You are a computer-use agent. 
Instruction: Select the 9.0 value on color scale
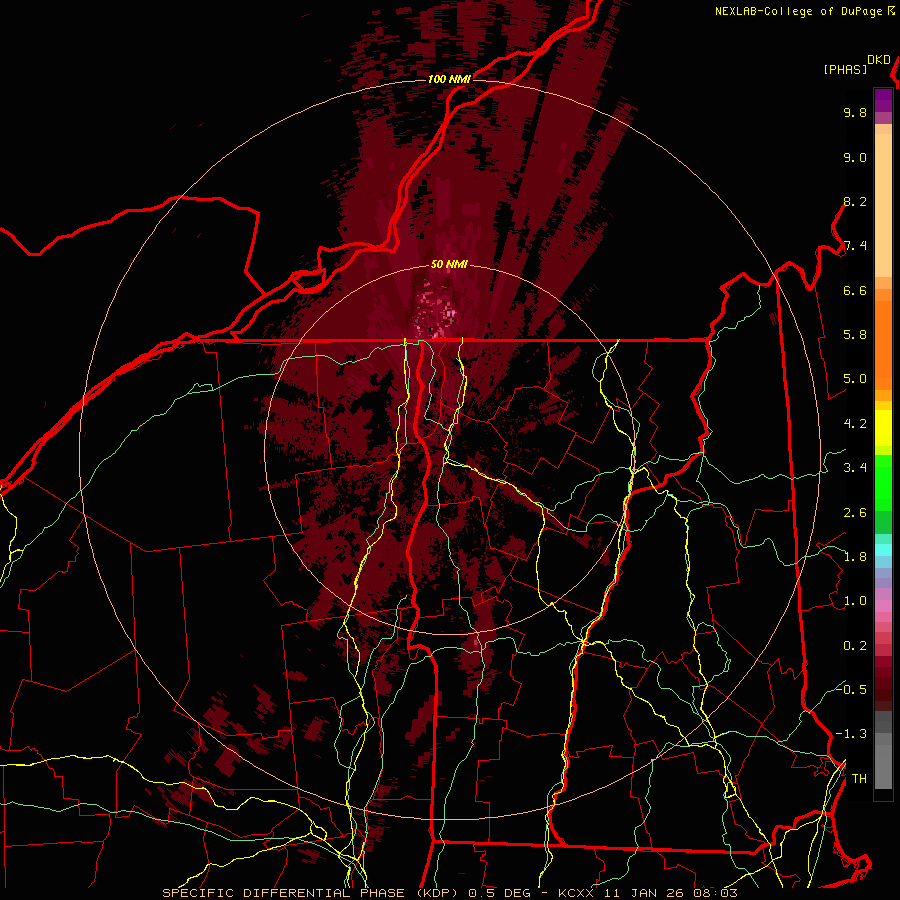[x=855, y=157]
